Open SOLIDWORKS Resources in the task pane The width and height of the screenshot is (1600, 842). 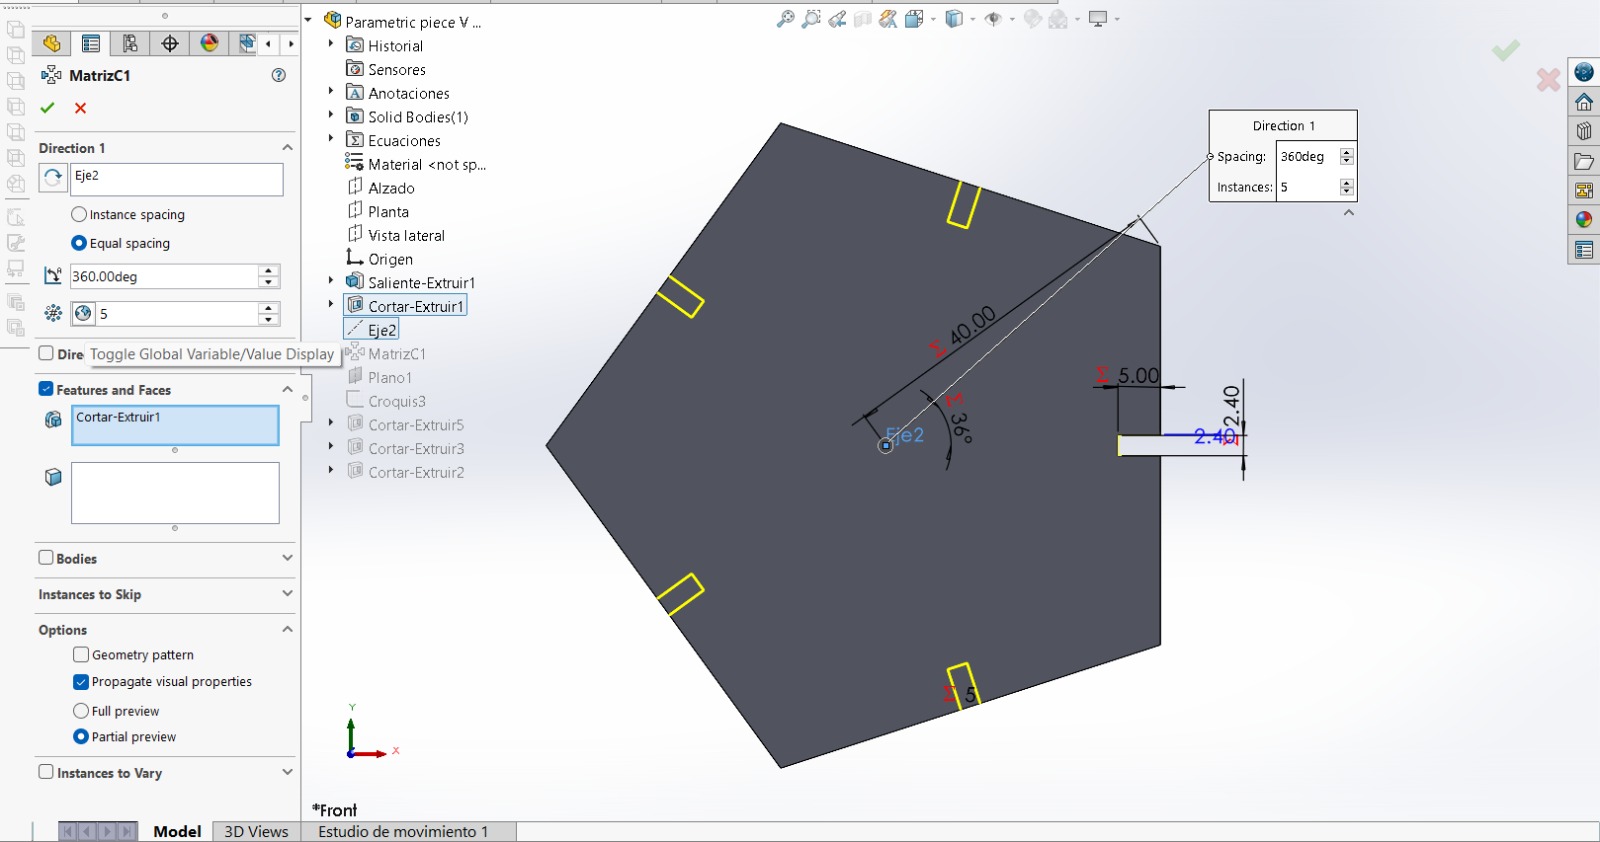tap(1584, 102)
